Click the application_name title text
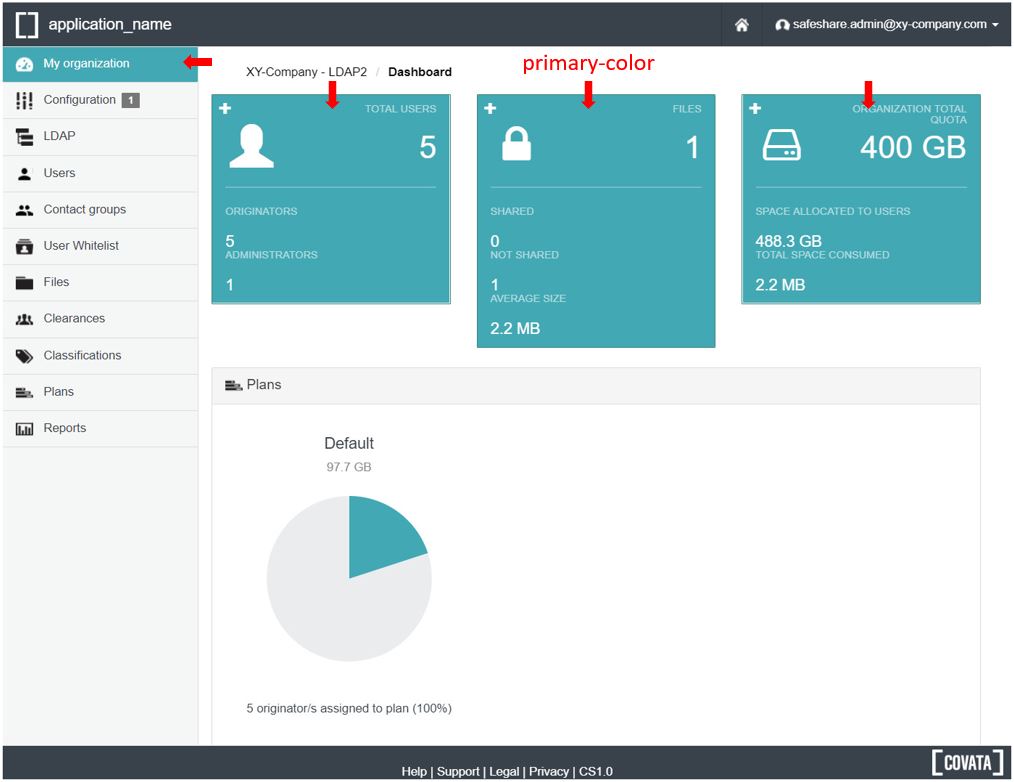This screenshot has height=782, width=1014. click(110, 25)
